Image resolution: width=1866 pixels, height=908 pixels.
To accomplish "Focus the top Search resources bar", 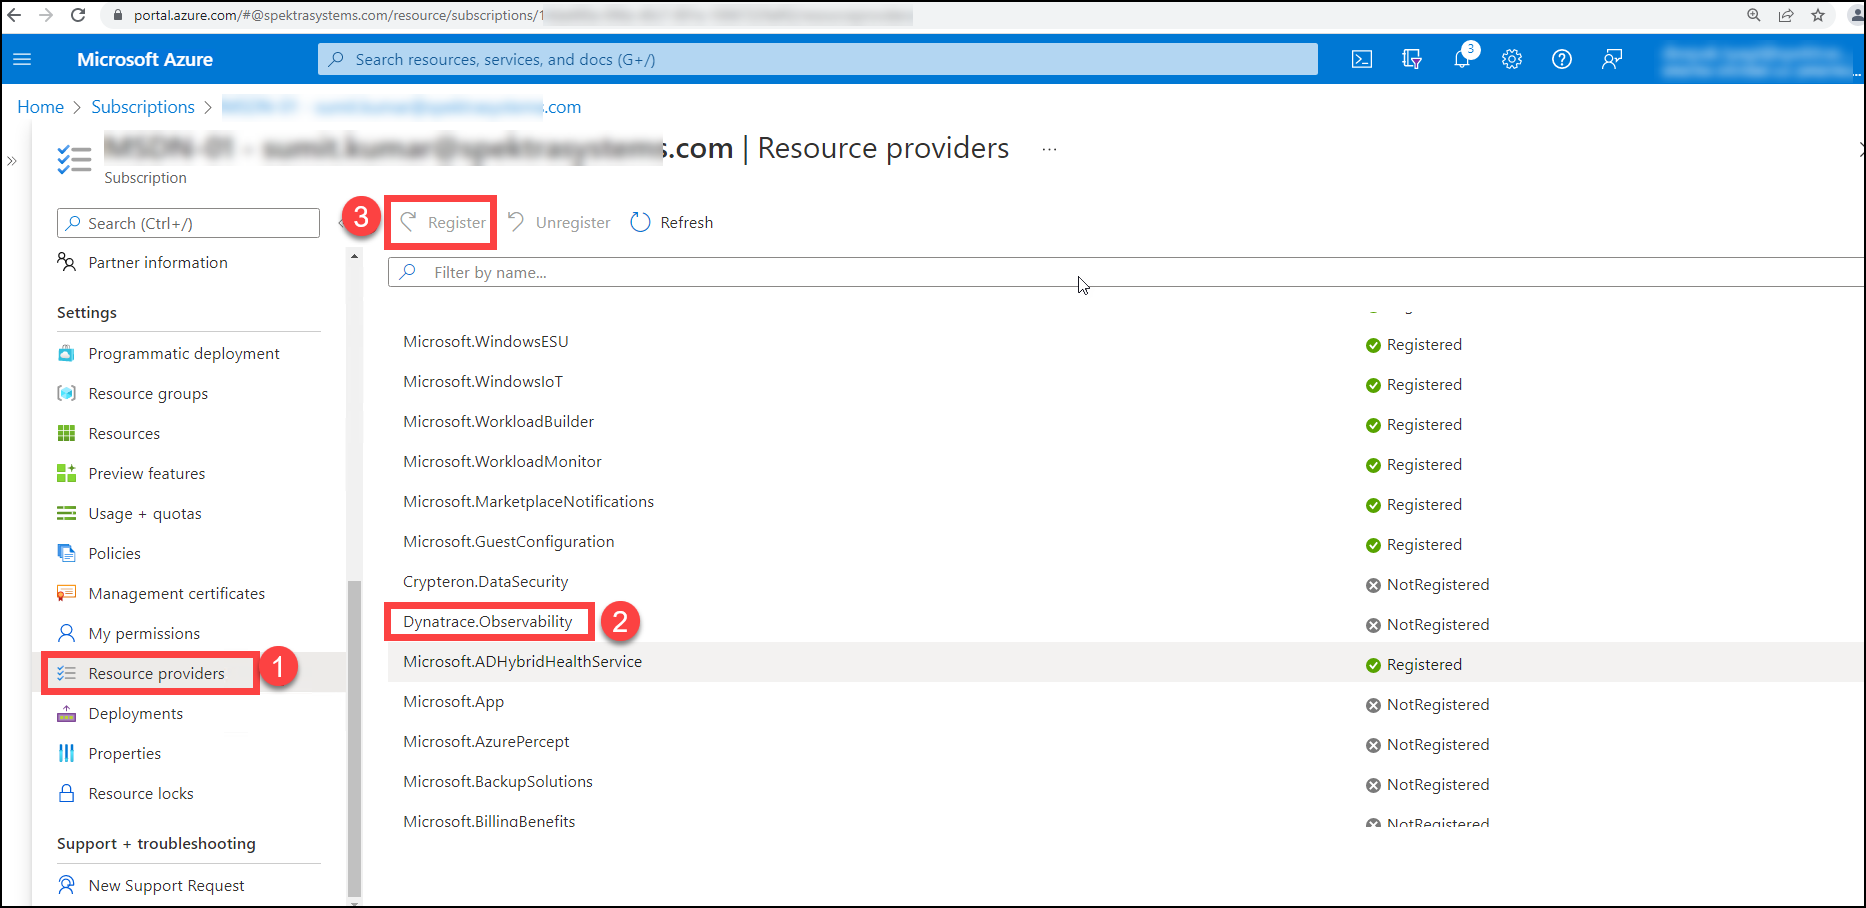I will tap(818, 59).
